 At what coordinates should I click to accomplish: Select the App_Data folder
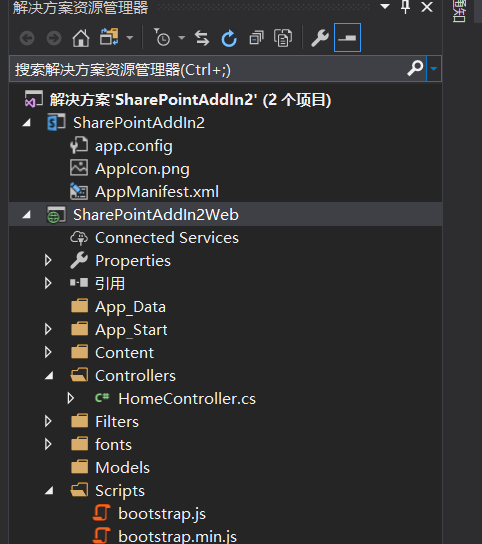tap(130, 307)
